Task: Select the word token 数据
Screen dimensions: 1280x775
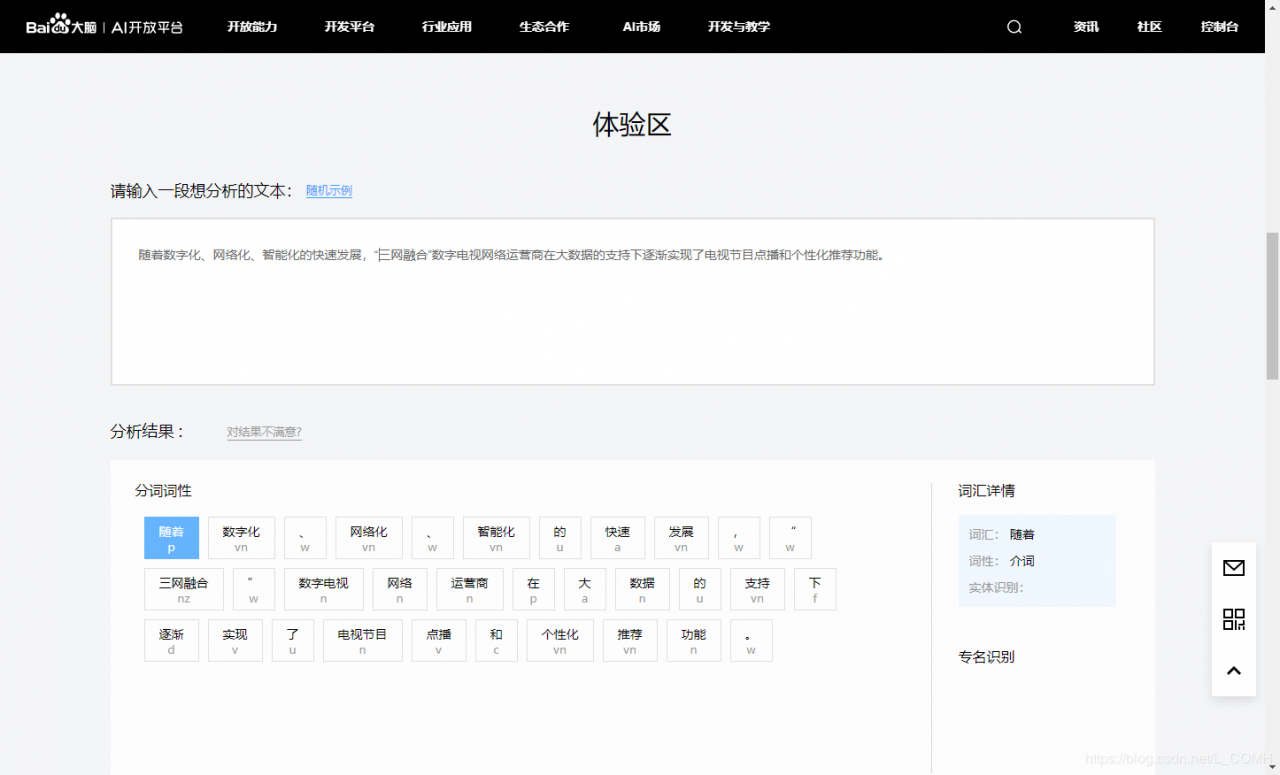Action: click(642, 589)
